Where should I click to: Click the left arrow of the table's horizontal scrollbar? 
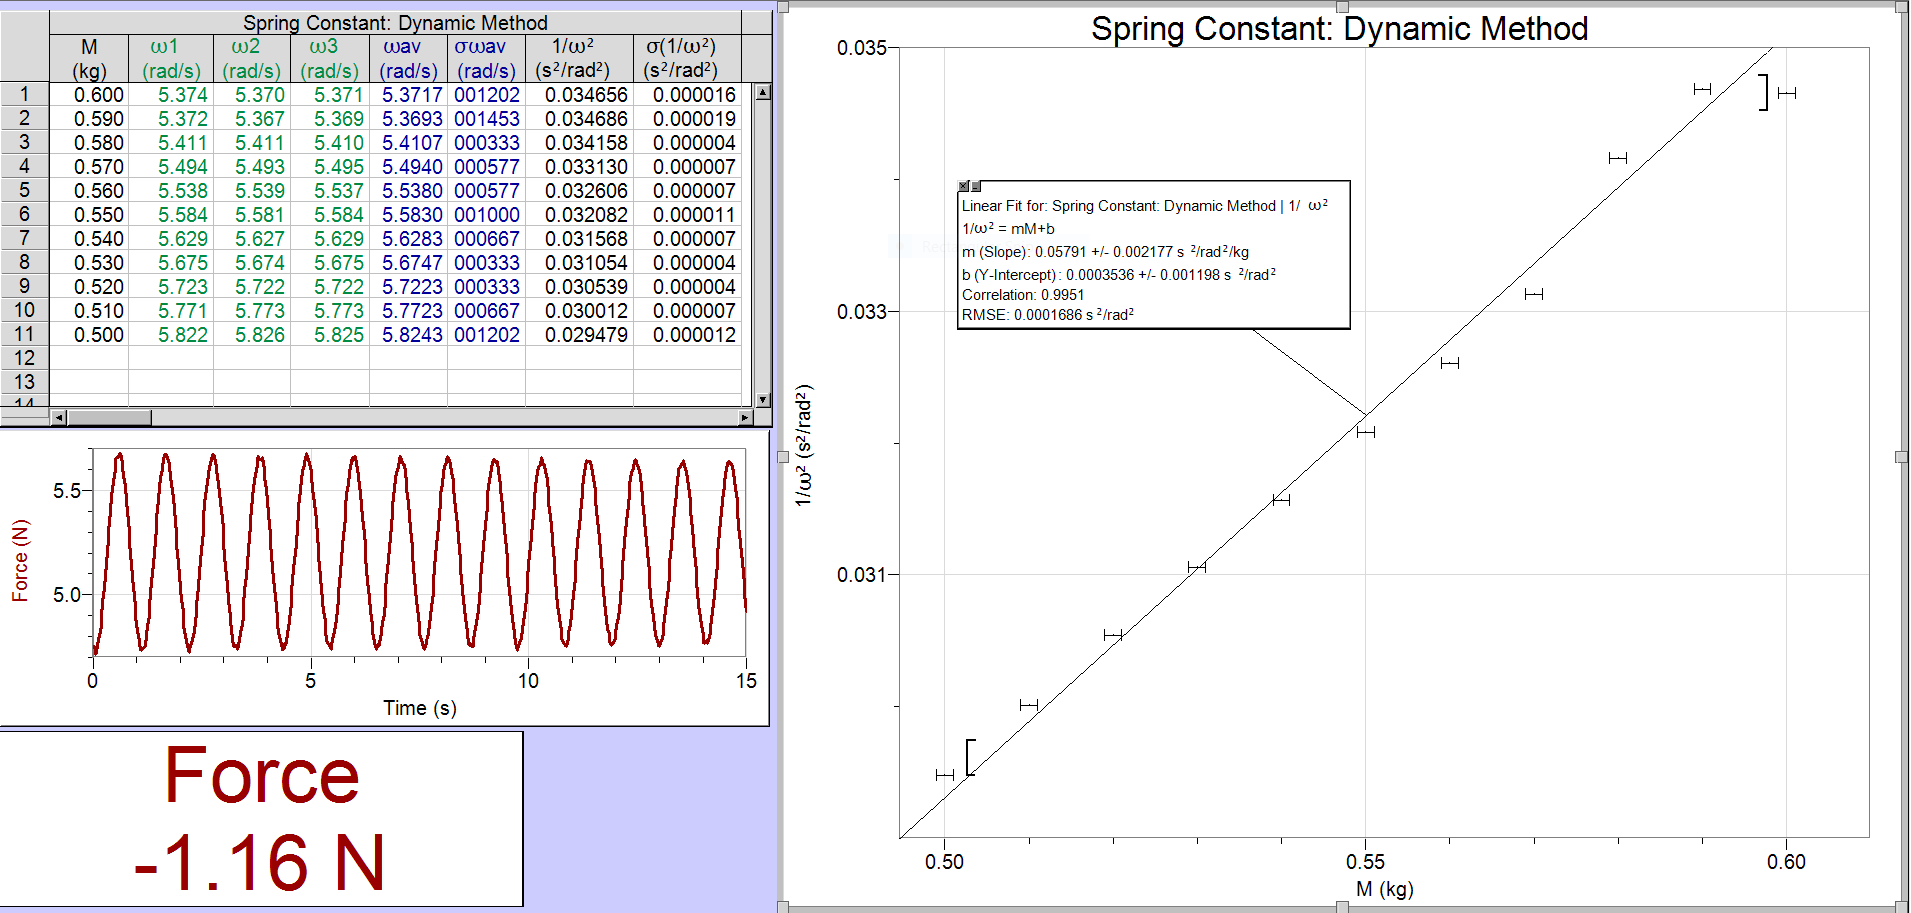tap(57, 417)
